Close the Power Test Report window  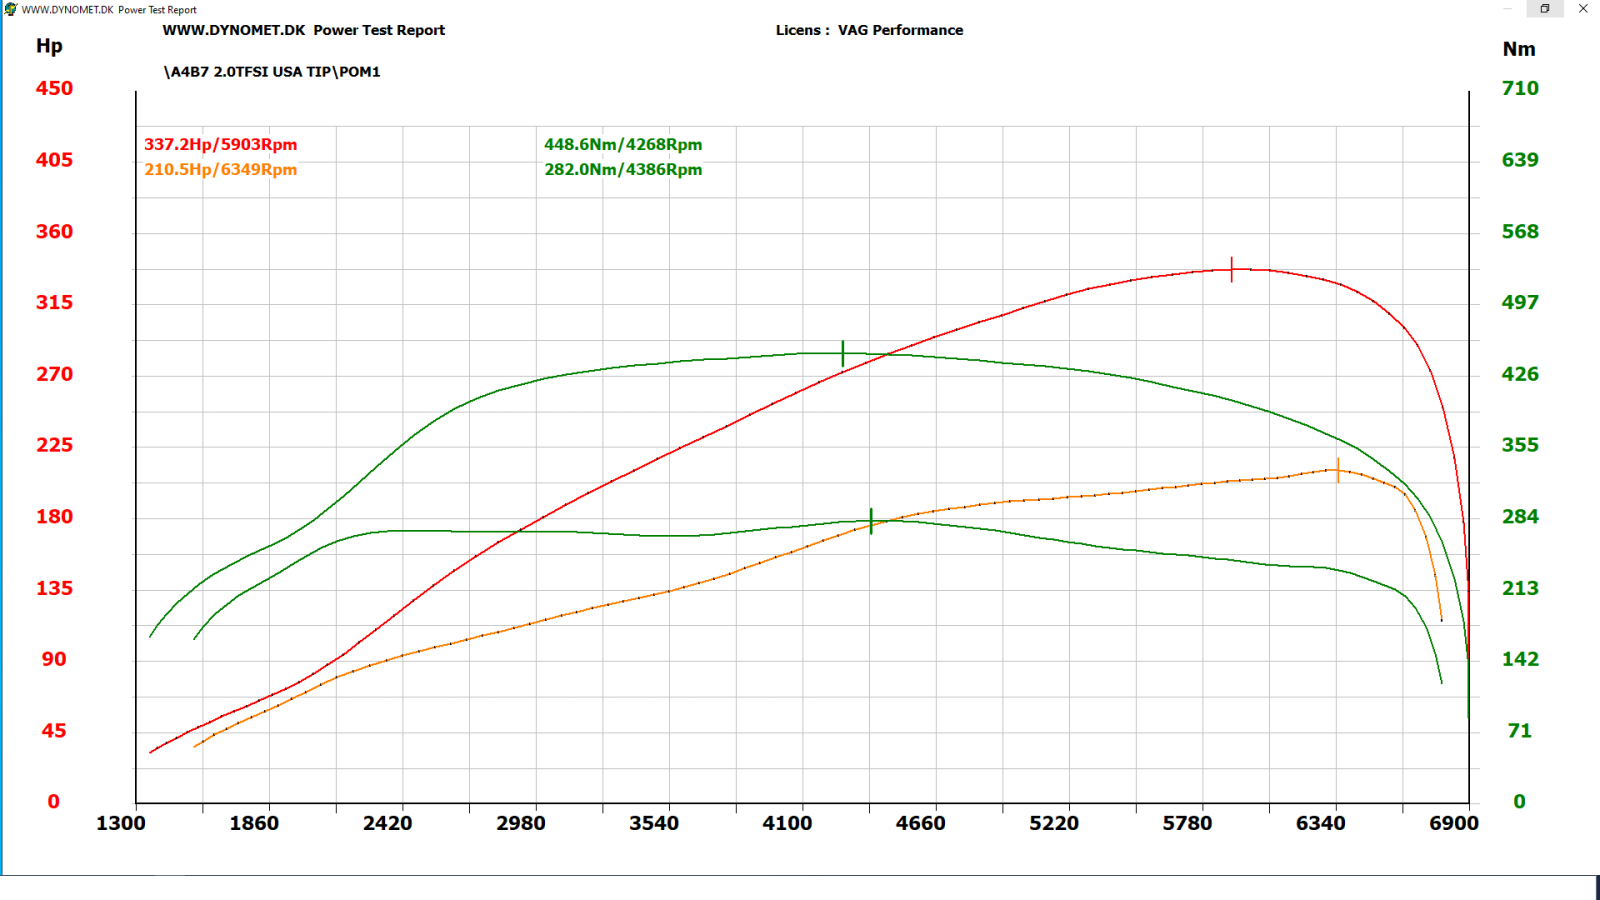[1583, 9]
